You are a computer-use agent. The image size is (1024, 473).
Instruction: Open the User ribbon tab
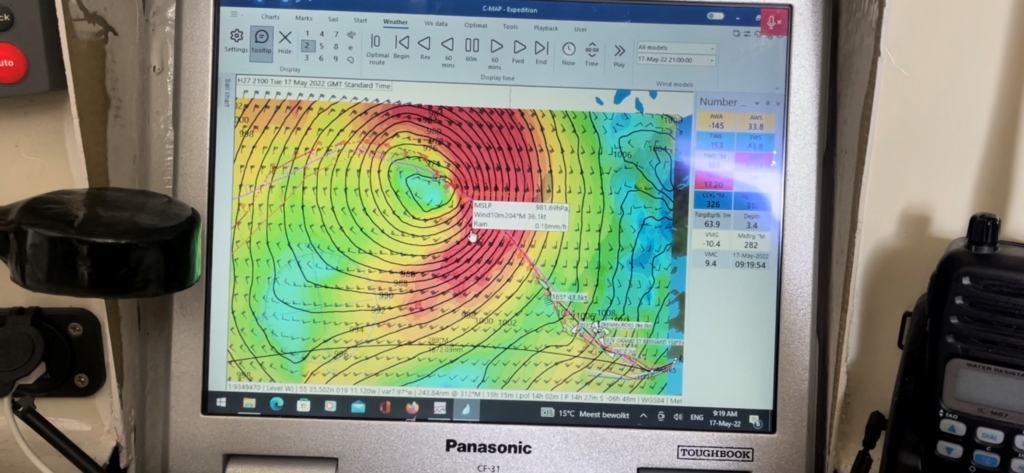[x=580, y=29]
